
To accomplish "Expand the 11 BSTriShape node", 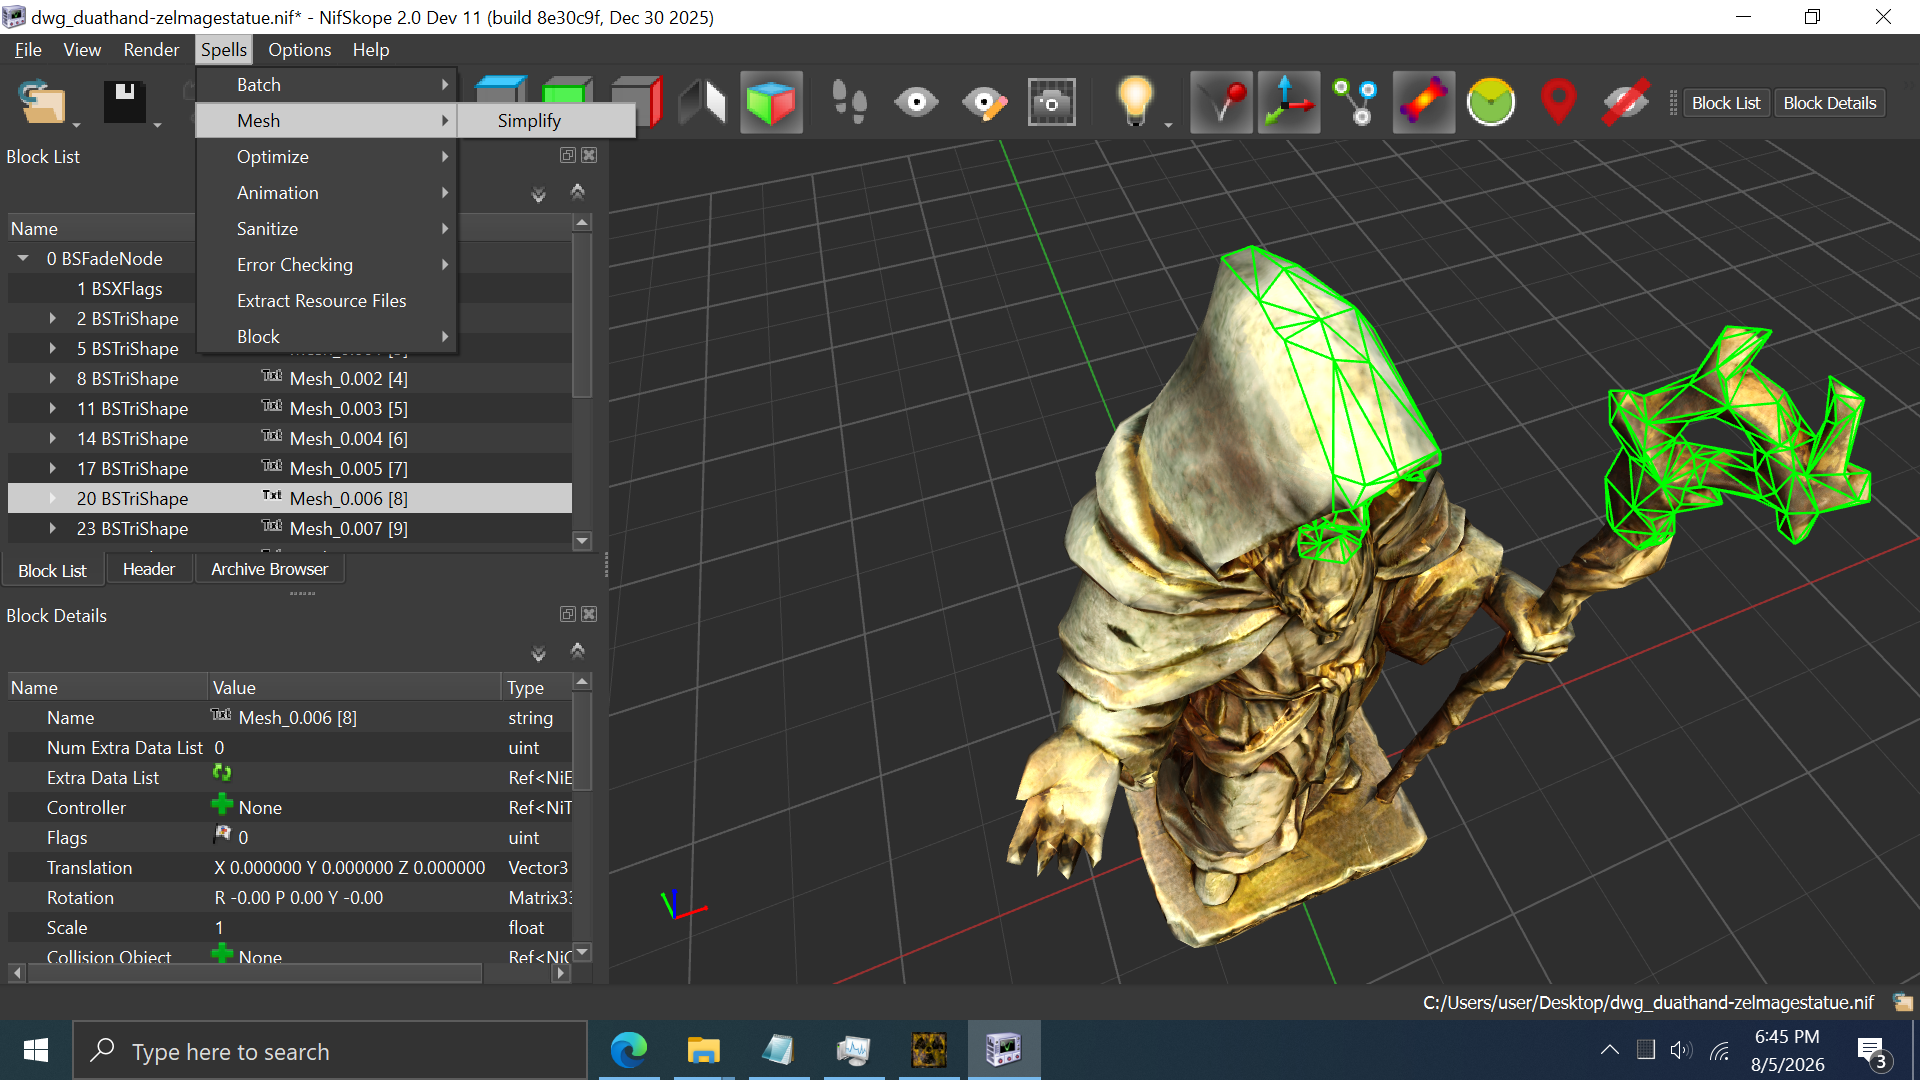I will [x=53, y=408].
